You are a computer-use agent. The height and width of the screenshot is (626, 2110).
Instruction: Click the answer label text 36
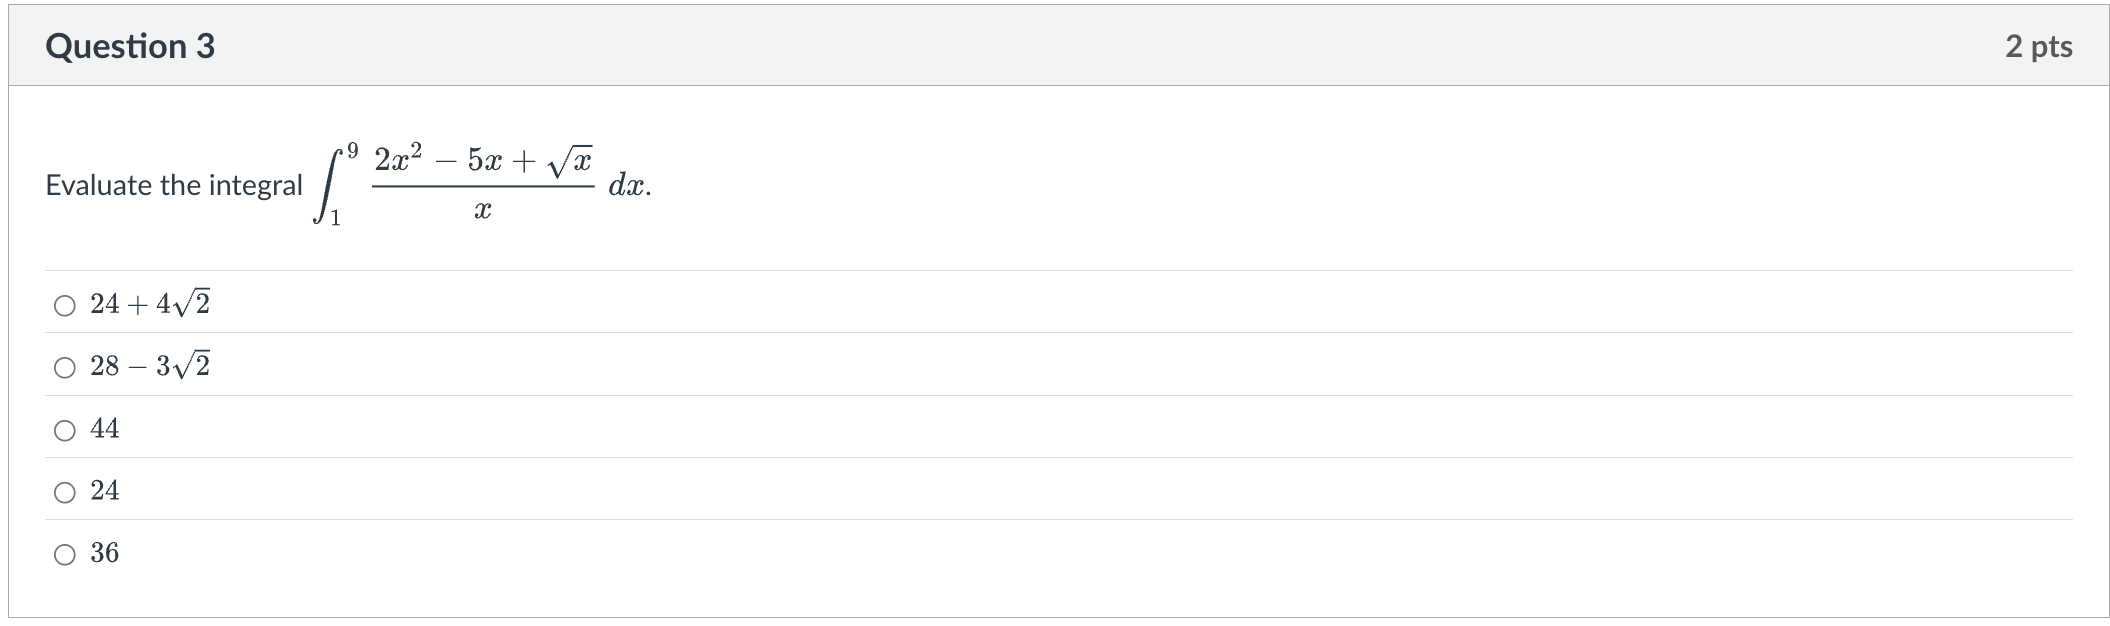click(105, 553)
